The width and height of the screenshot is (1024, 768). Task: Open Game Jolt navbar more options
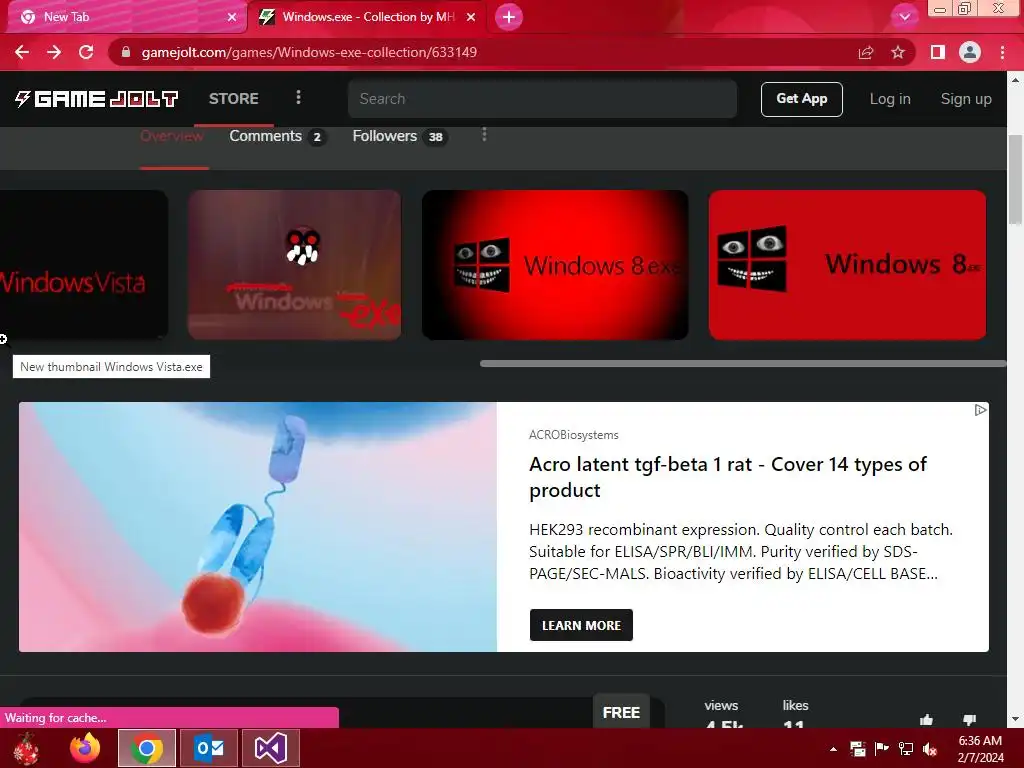click(298, 98)
